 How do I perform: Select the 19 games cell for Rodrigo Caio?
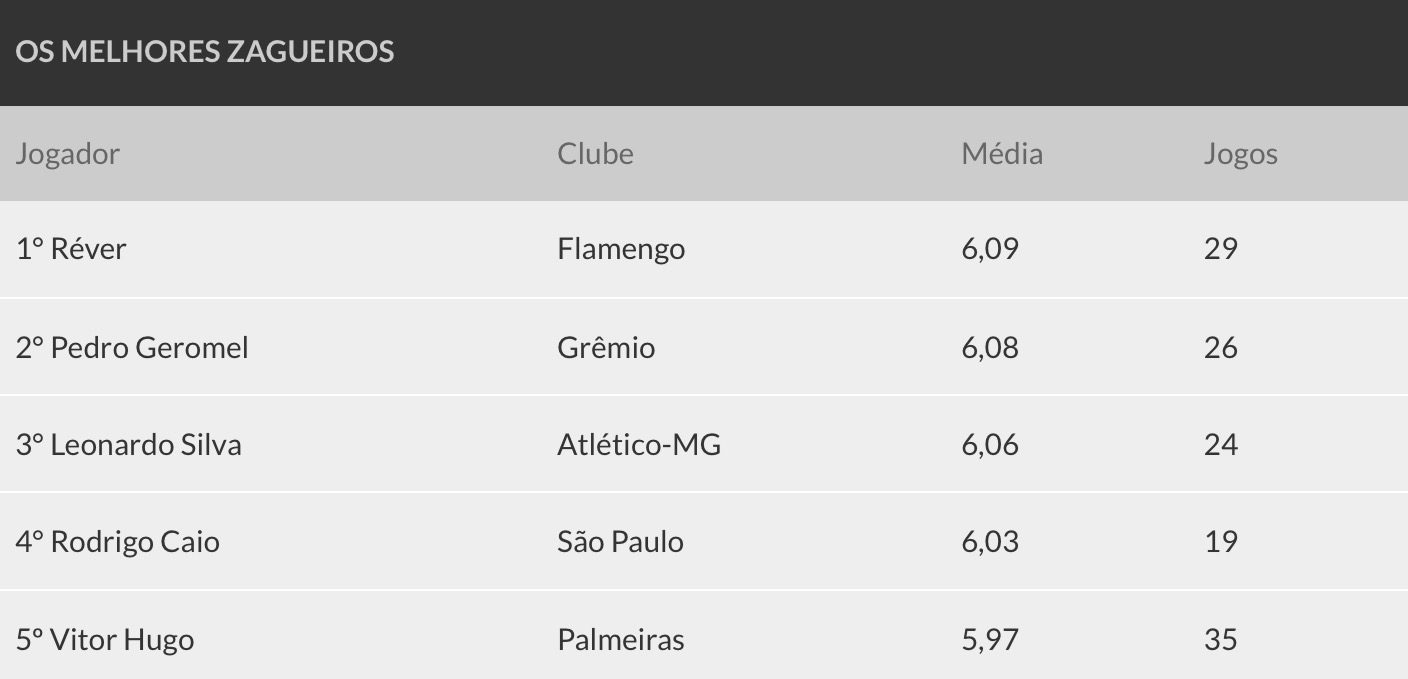coord(1221,541)
